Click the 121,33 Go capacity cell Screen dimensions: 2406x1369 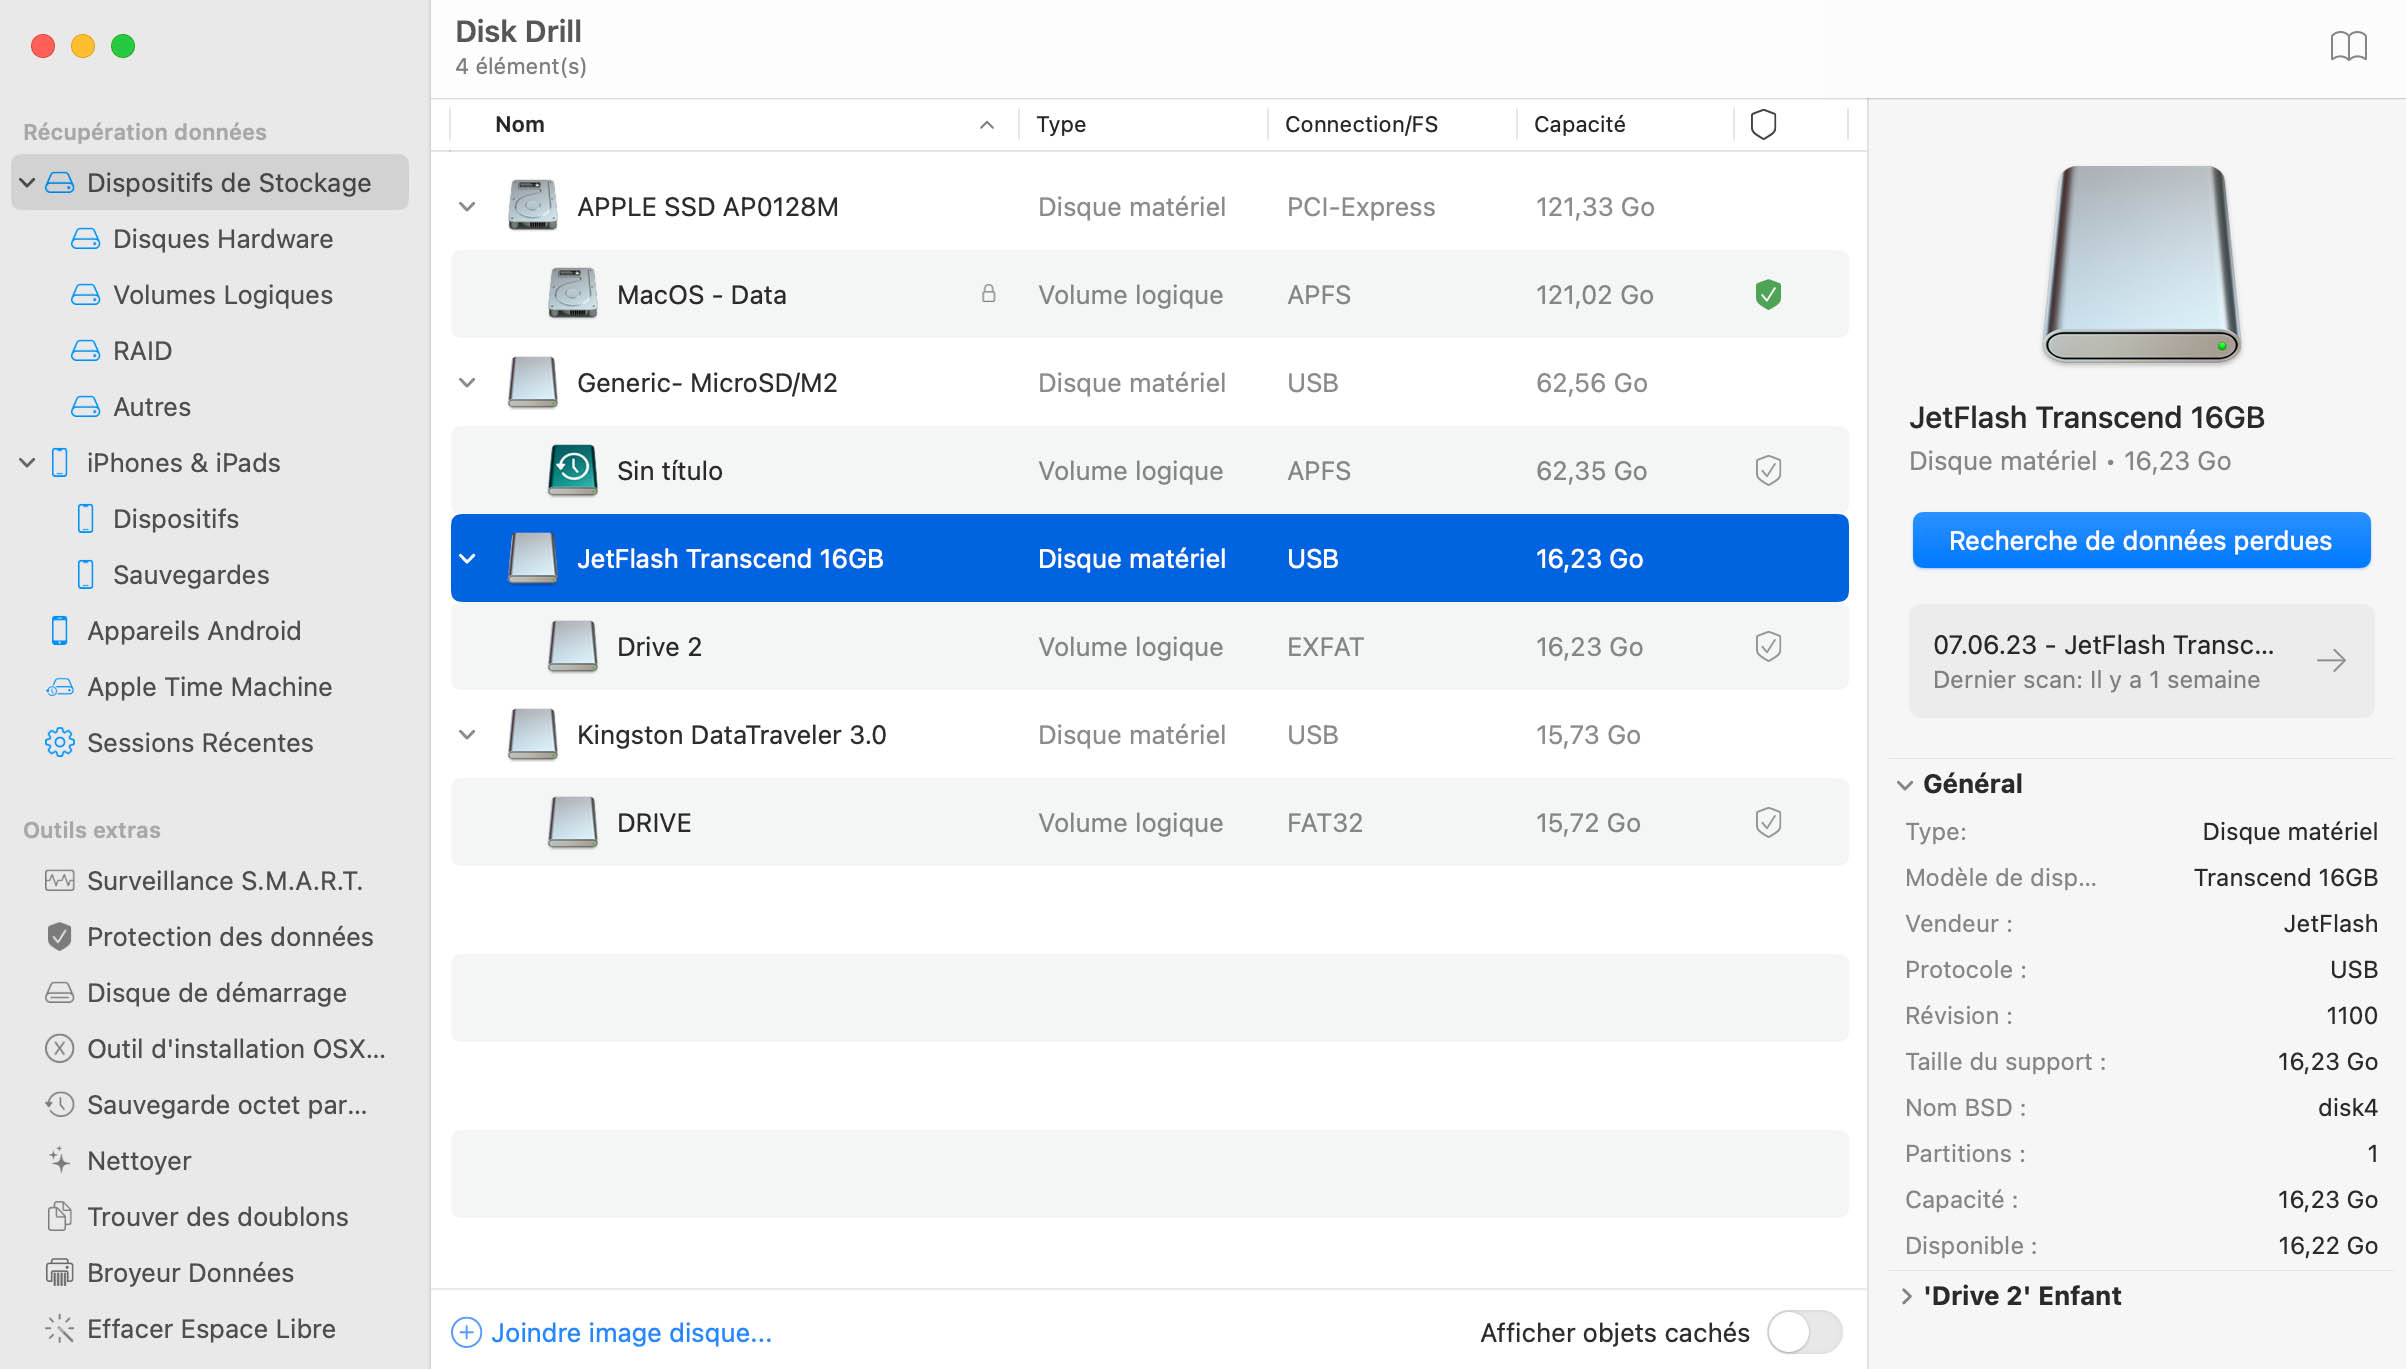tap(1595, 207)
